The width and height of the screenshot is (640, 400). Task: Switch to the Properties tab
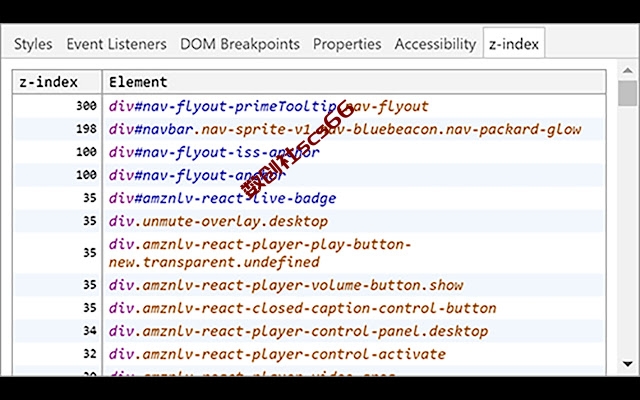tap(347, 44)
